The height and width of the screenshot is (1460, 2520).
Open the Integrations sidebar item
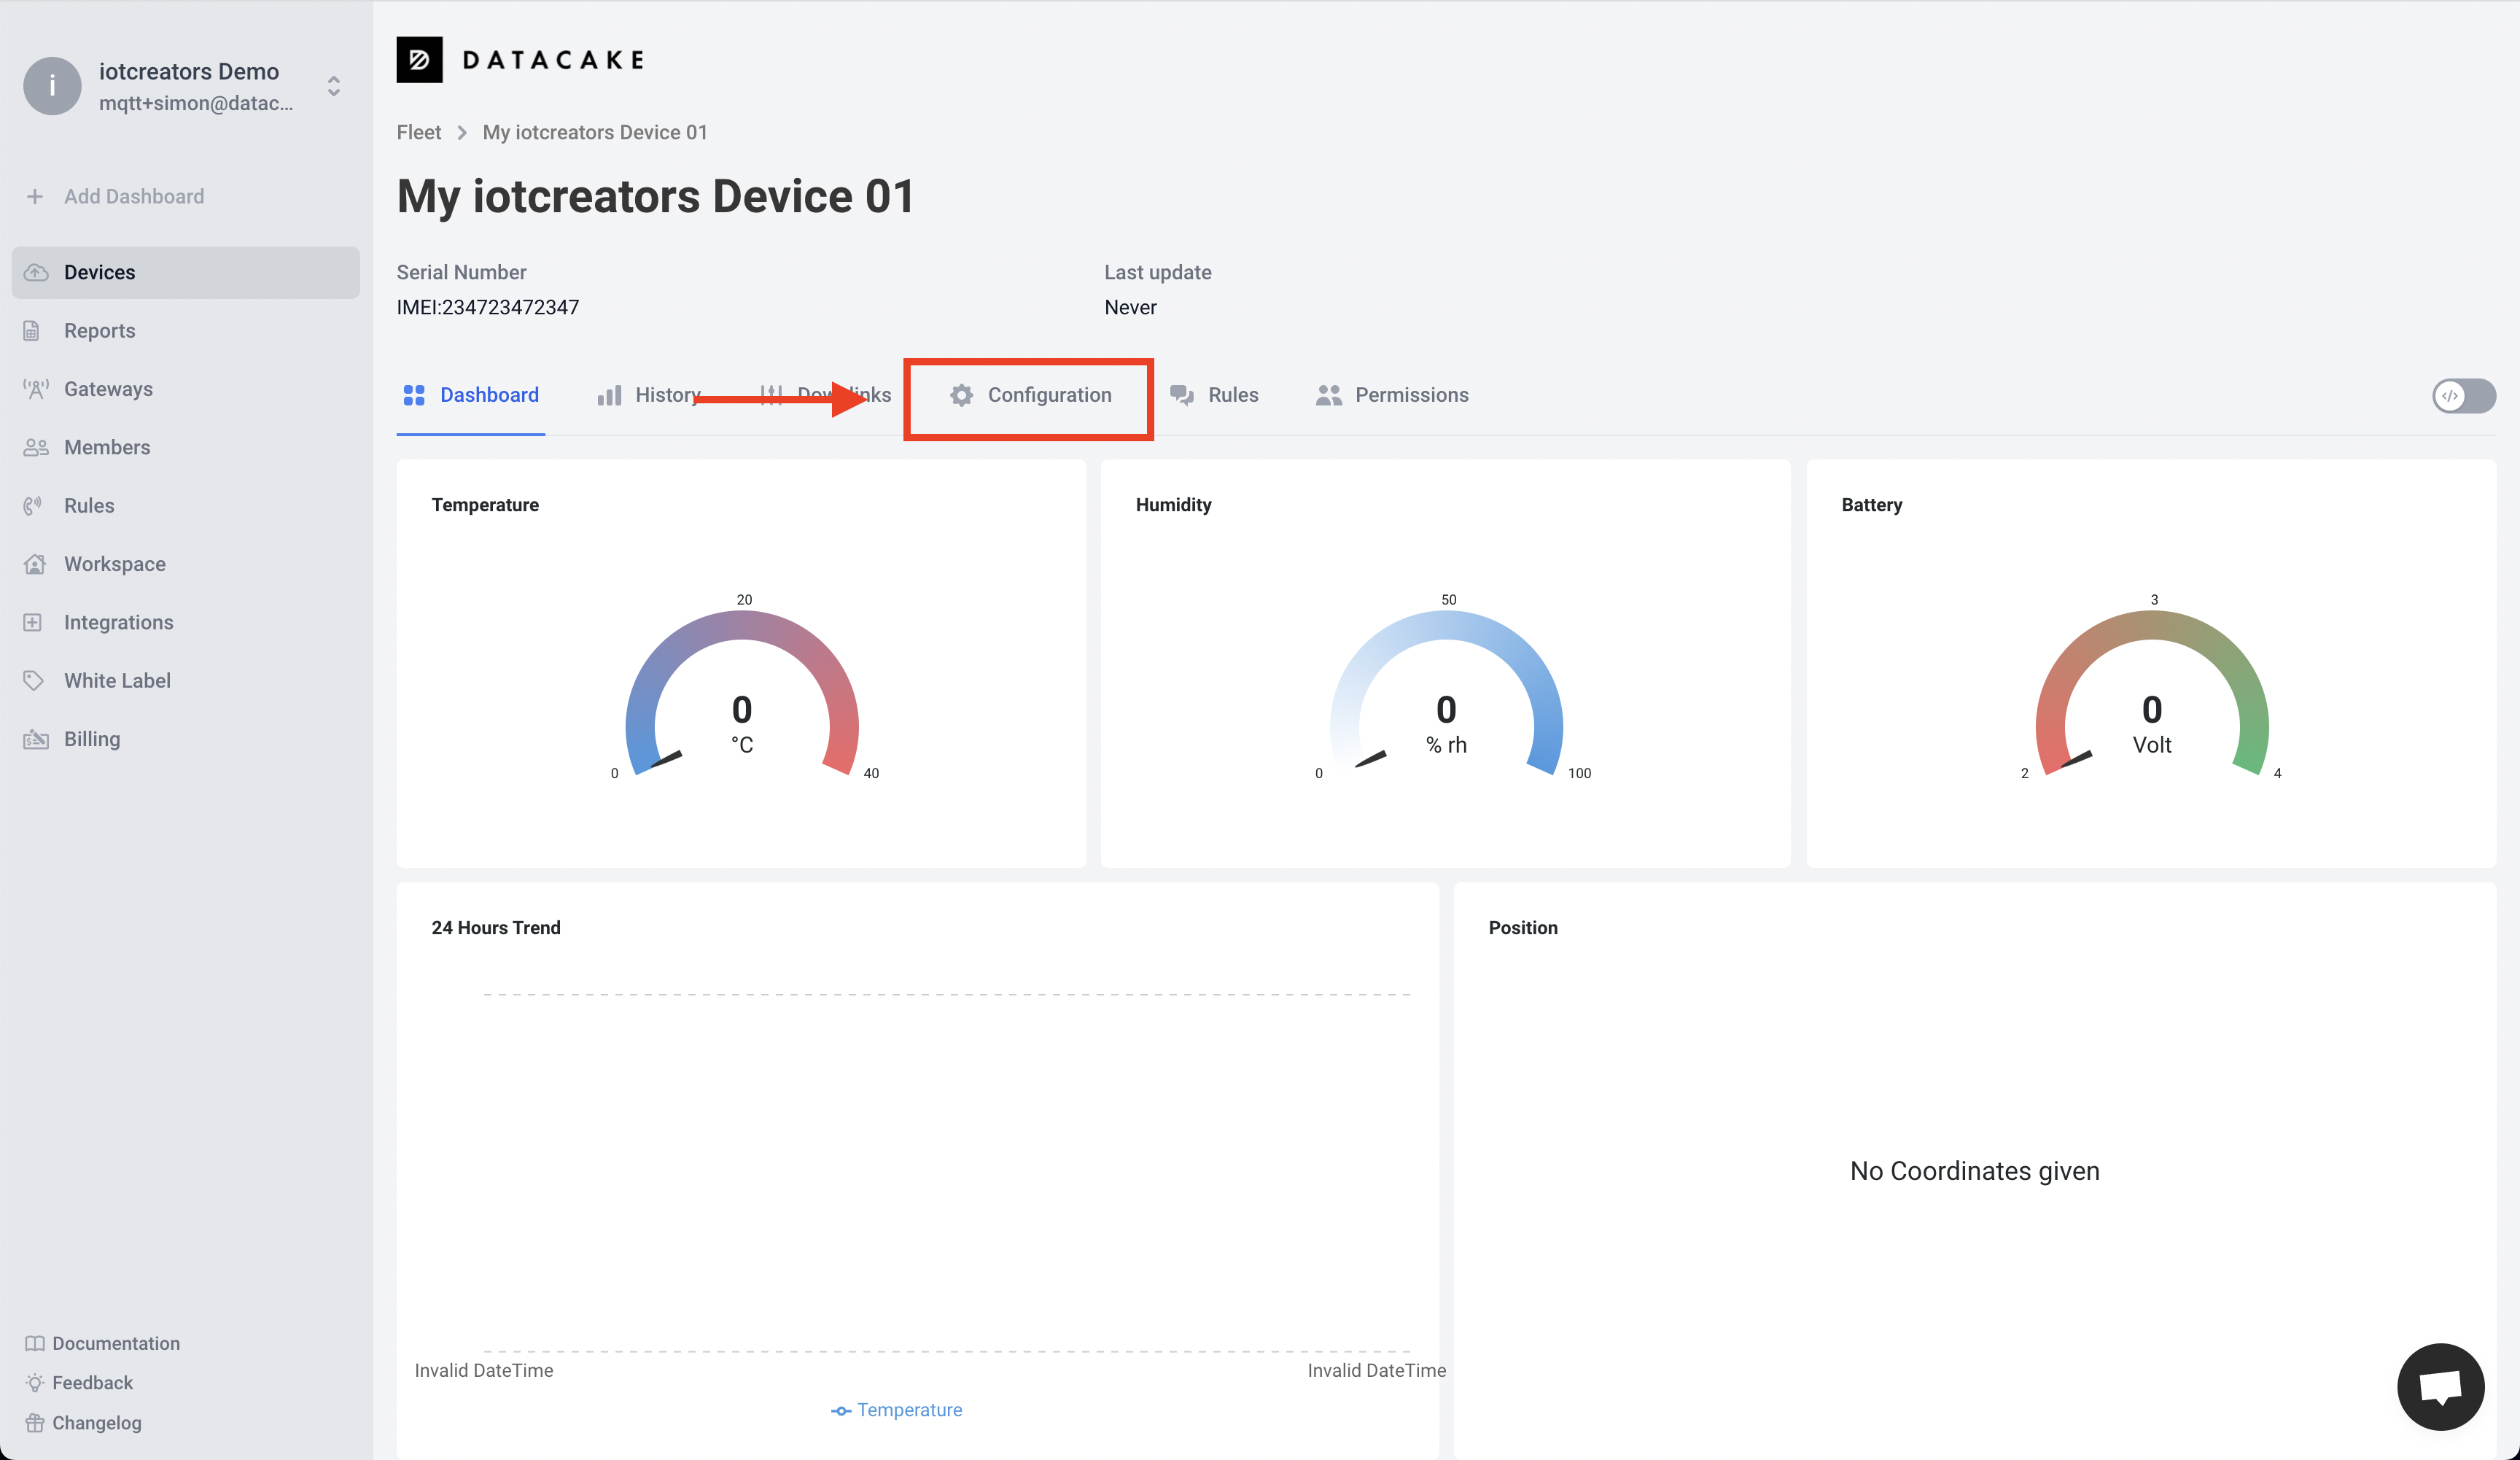[x=186, y=622]
